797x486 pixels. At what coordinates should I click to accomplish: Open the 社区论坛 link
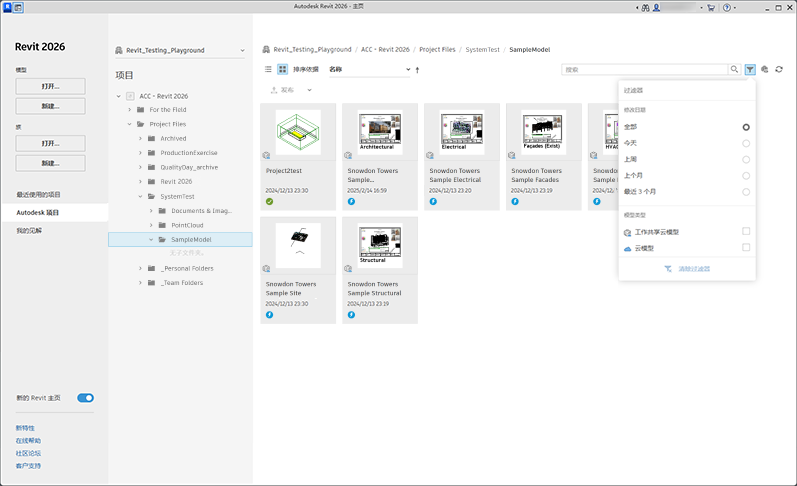click(28, 453)
